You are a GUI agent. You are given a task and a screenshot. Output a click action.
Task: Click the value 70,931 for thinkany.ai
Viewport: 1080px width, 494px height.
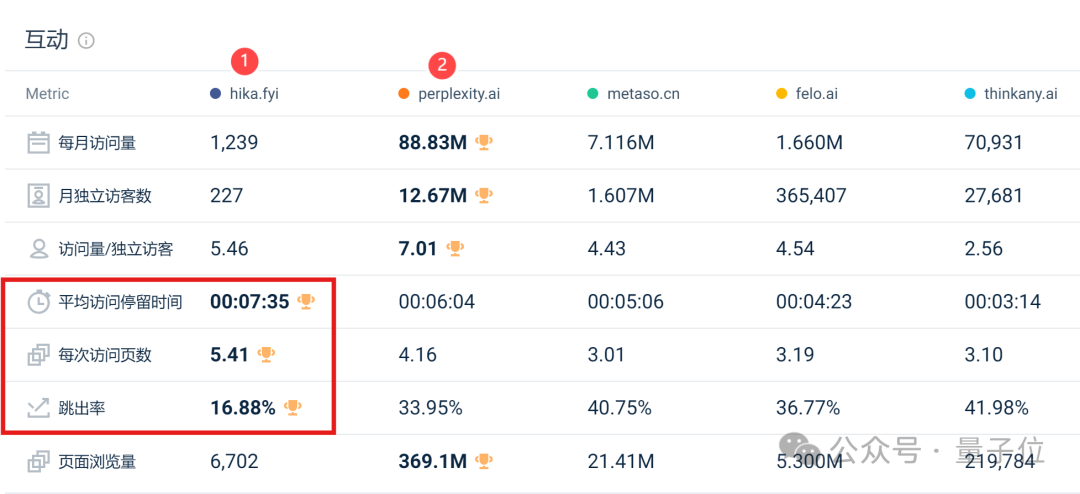coord(994,143)
